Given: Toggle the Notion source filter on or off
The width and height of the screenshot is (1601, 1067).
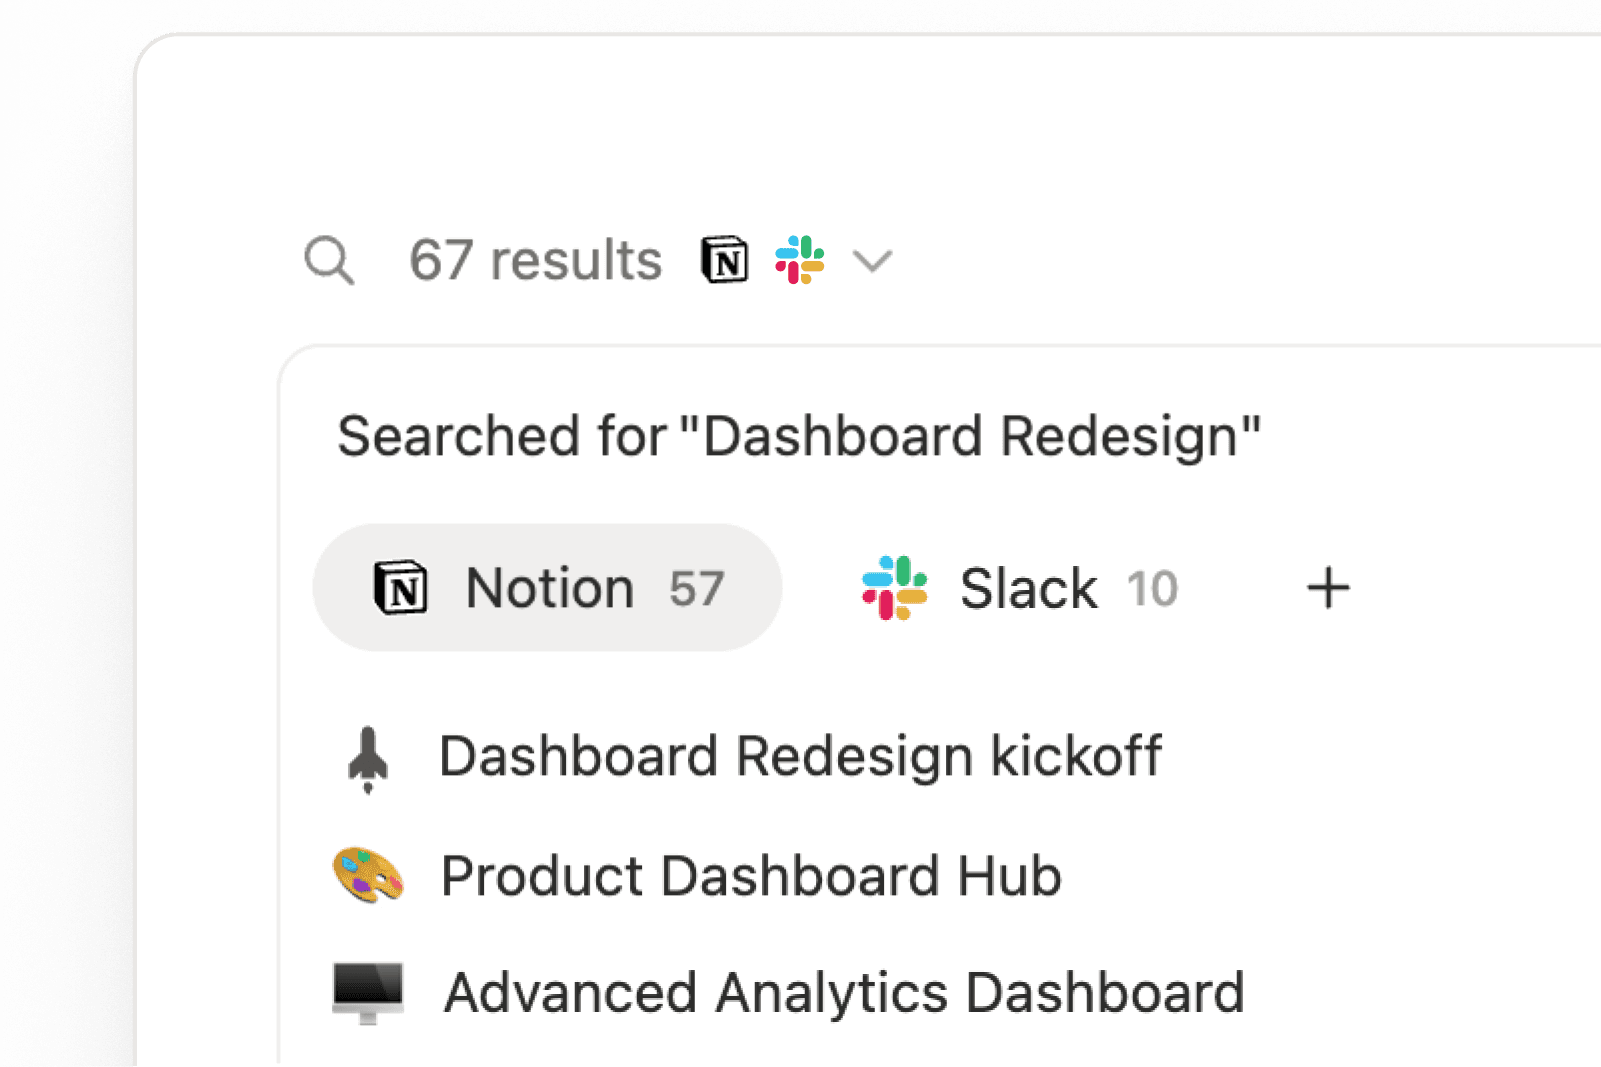Looking at the screenshot, I should [546, 588].
